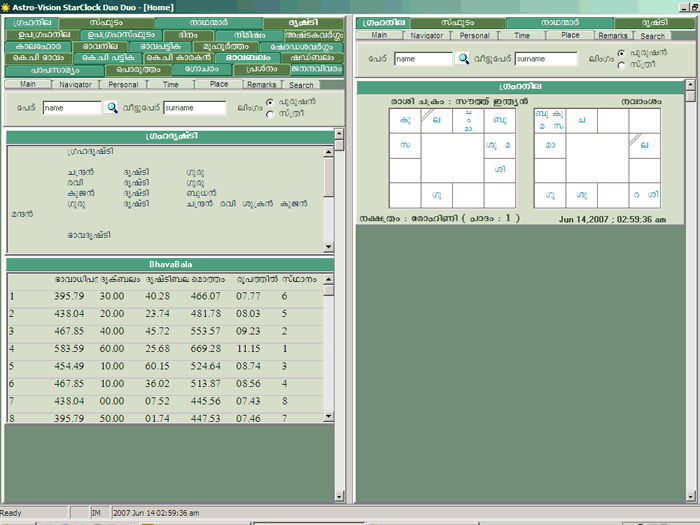Switch to Search tab in left pane
This screenshot has height=525, width=700.
301,84
